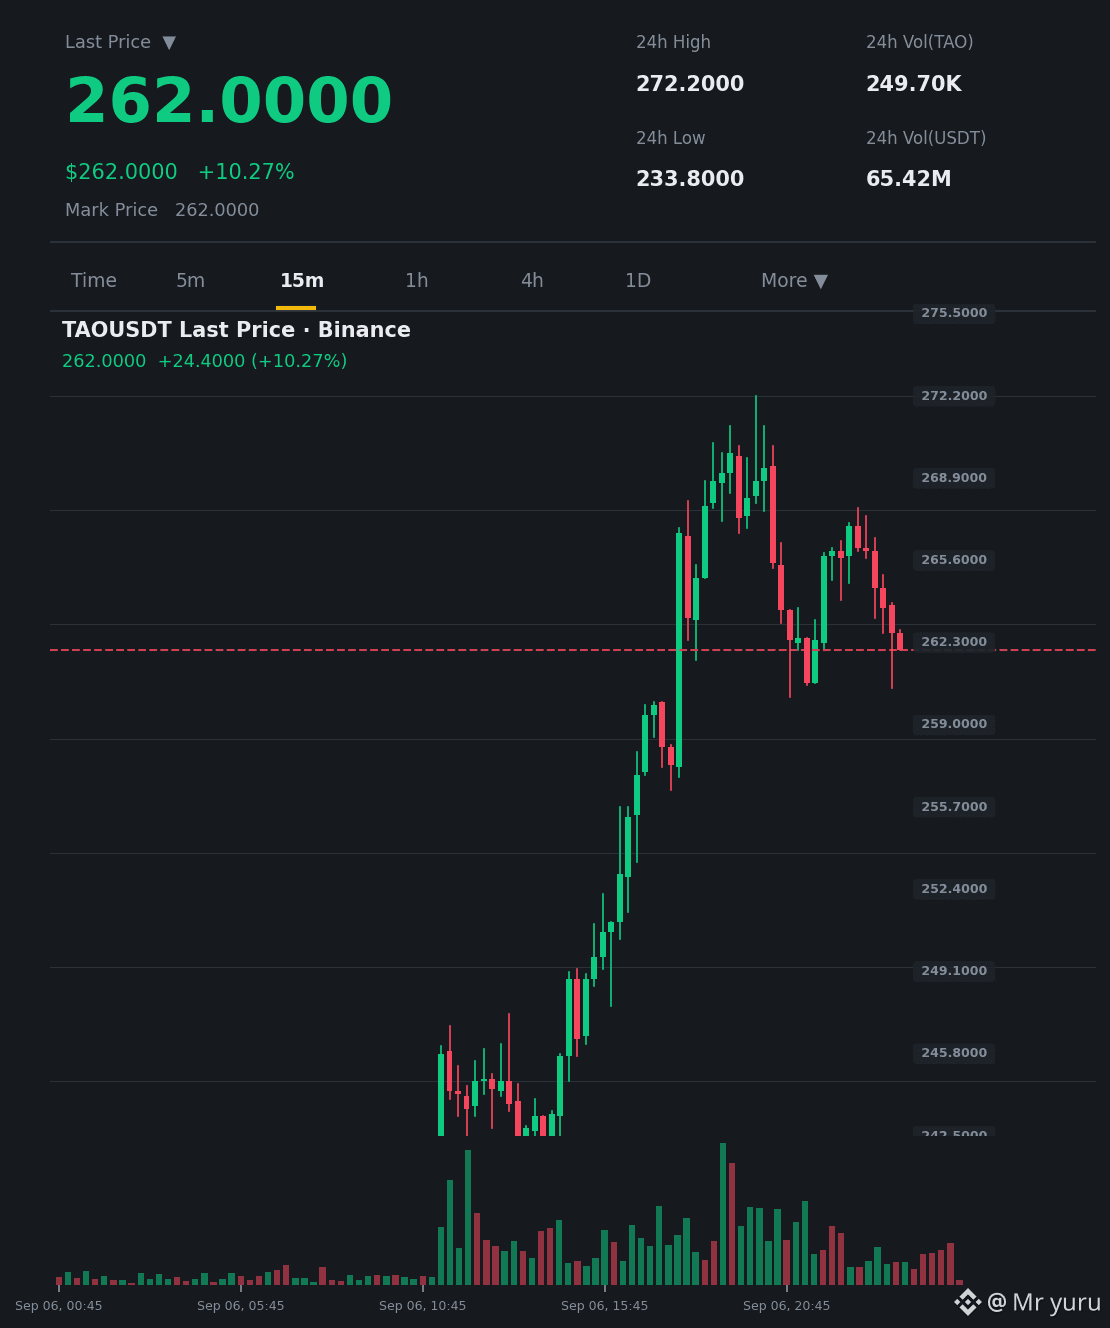Click the Mark Price label
Viewport: 1110px width, 1328px height.
point(111,210)
